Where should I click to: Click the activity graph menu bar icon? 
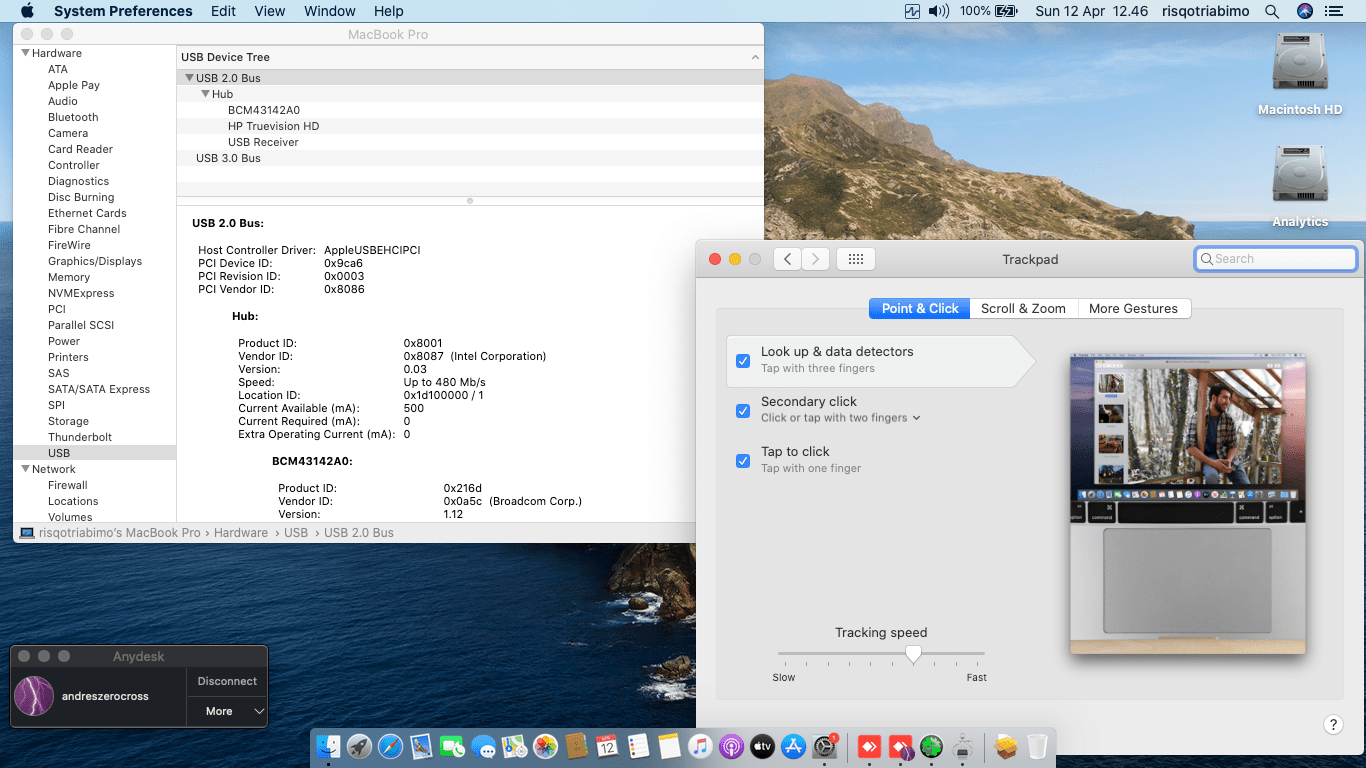click(911, 11)
